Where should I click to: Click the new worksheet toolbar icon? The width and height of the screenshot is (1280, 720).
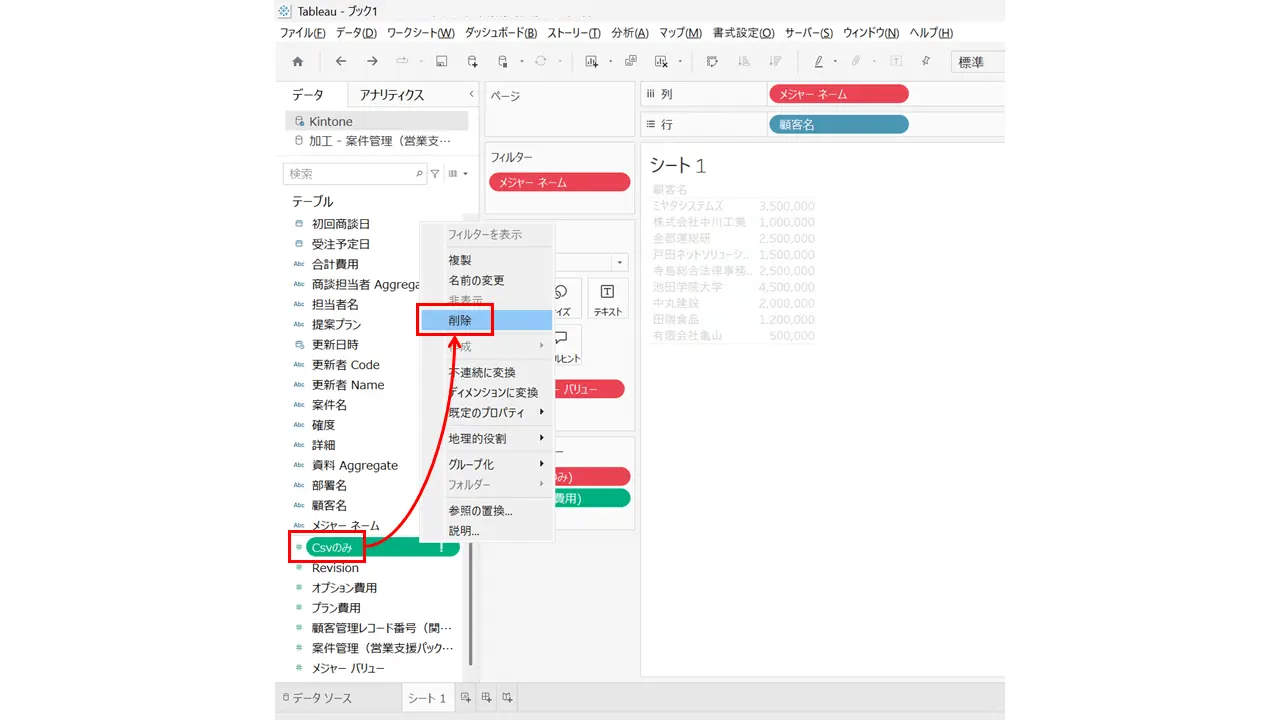point(591,61)
